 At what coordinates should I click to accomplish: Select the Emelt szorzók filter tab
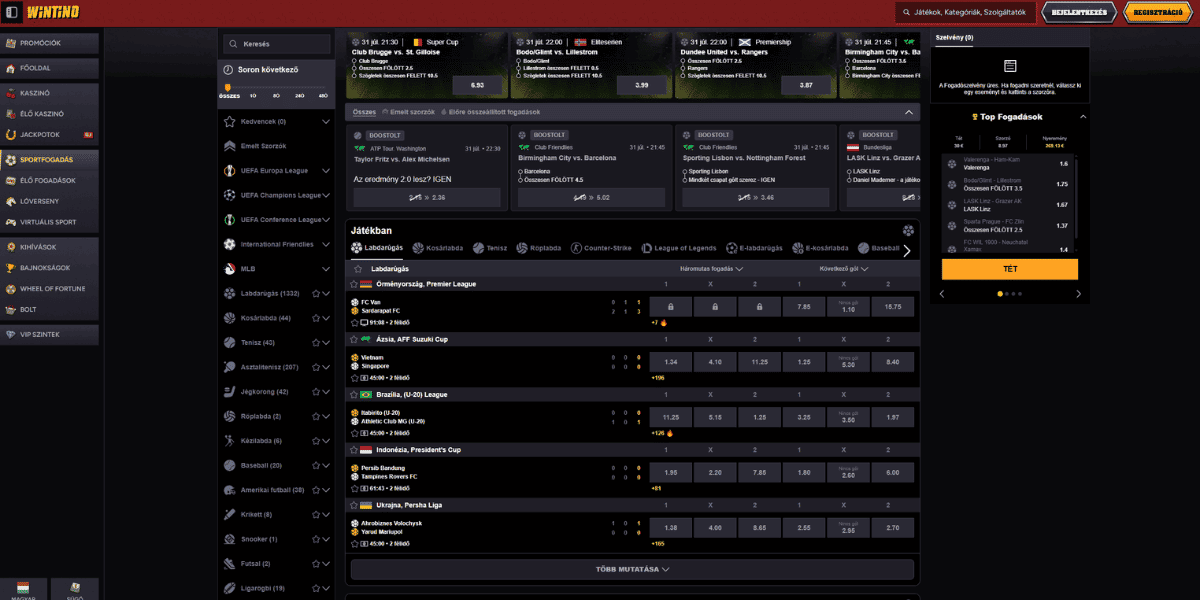click(x=410, y=112)
